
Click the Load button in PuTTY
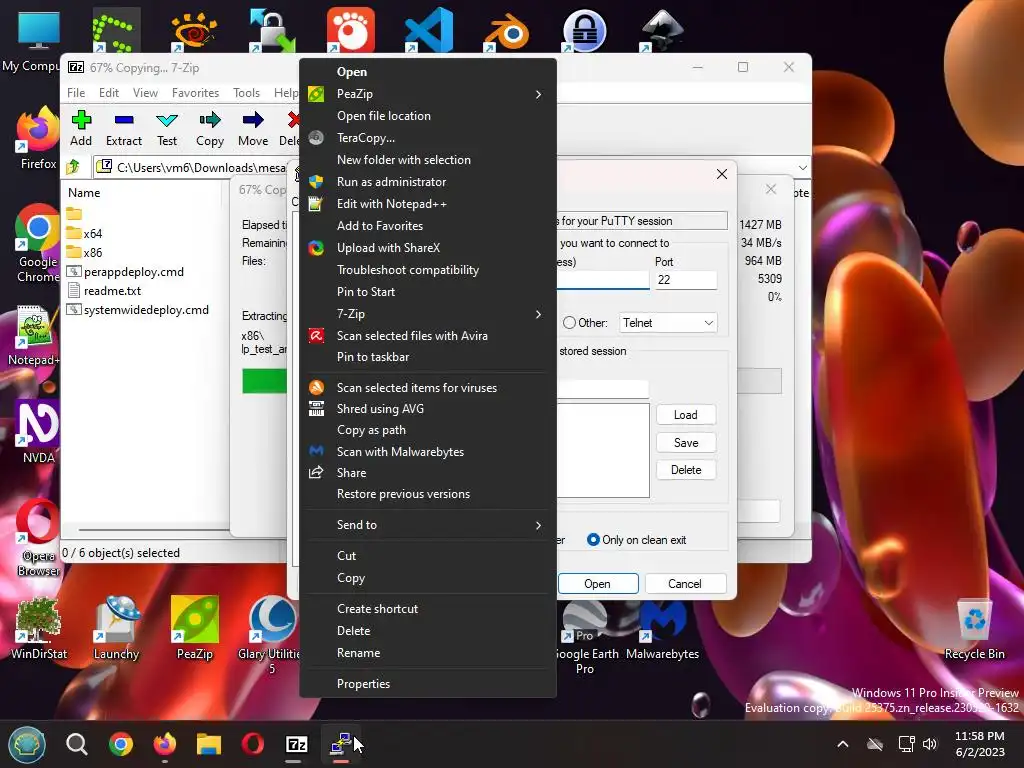point(686,415)
